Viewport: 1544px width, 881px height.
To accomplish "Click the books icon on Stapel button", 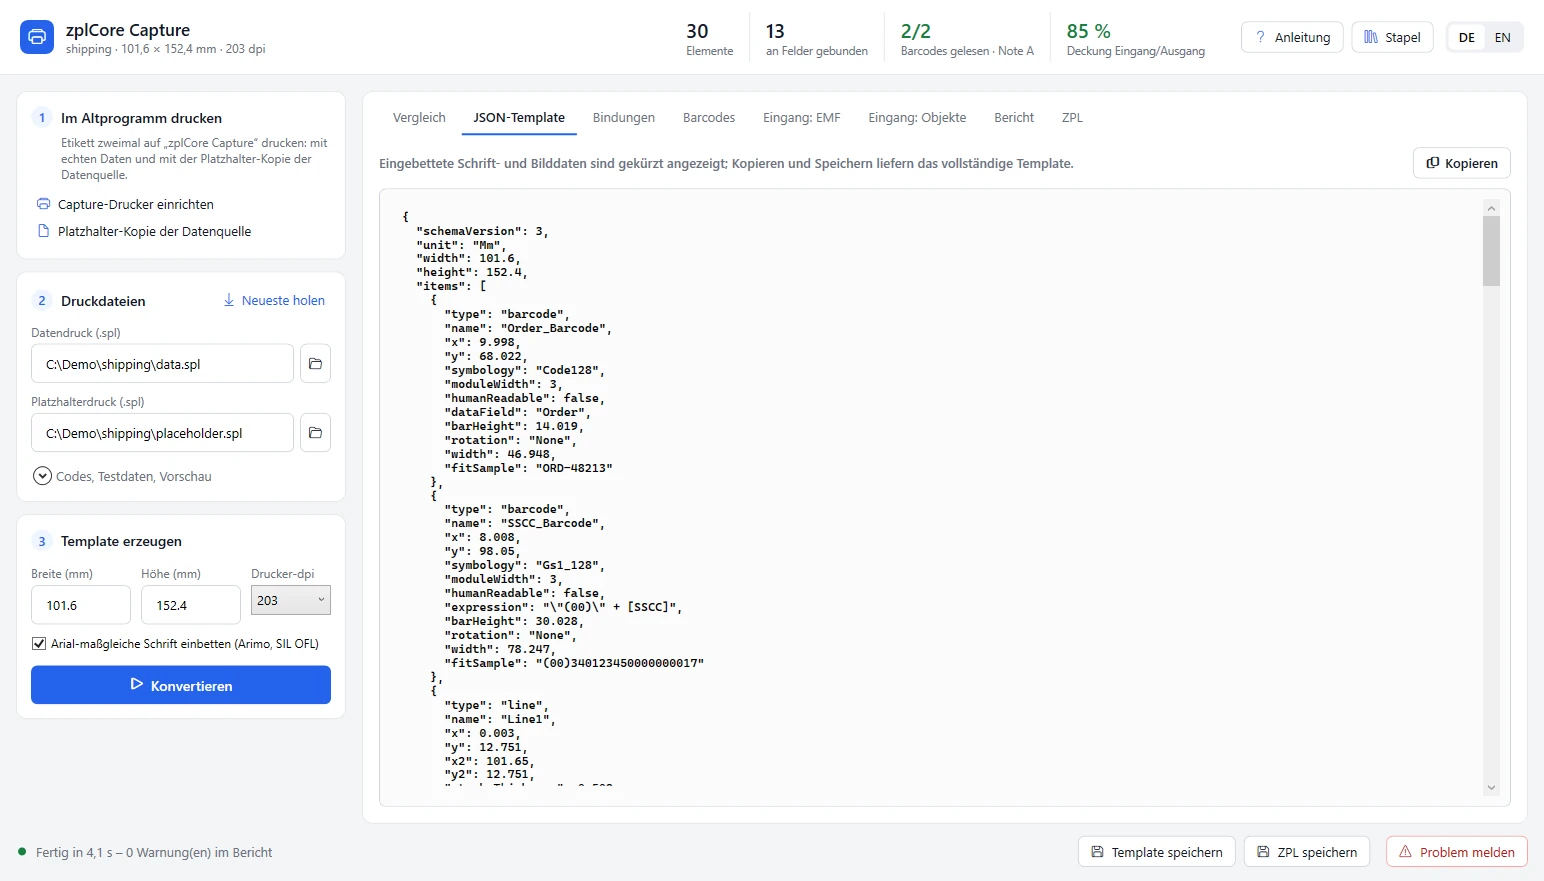I will coord(1371,37).
